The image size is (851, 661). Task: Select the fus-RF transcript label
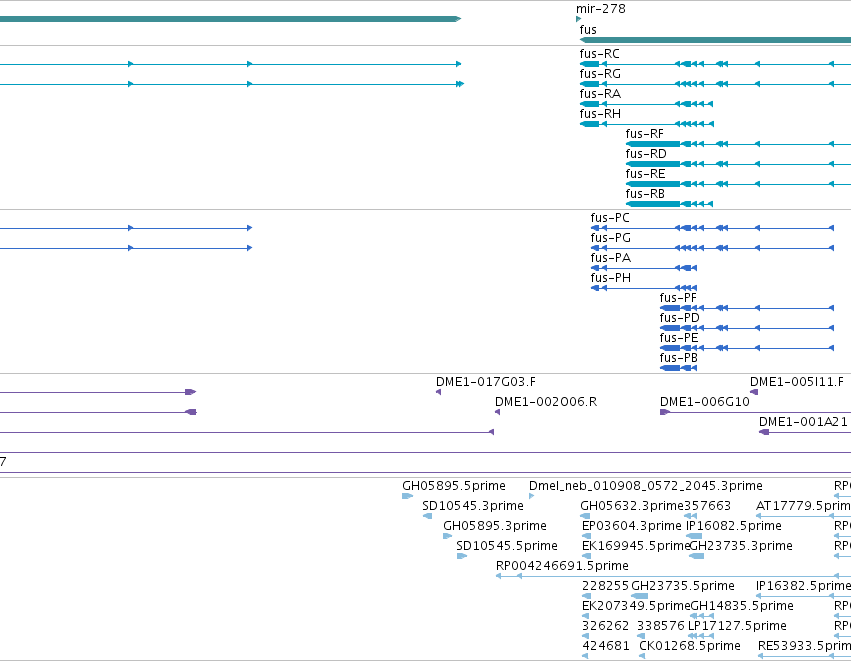(645, 134)
